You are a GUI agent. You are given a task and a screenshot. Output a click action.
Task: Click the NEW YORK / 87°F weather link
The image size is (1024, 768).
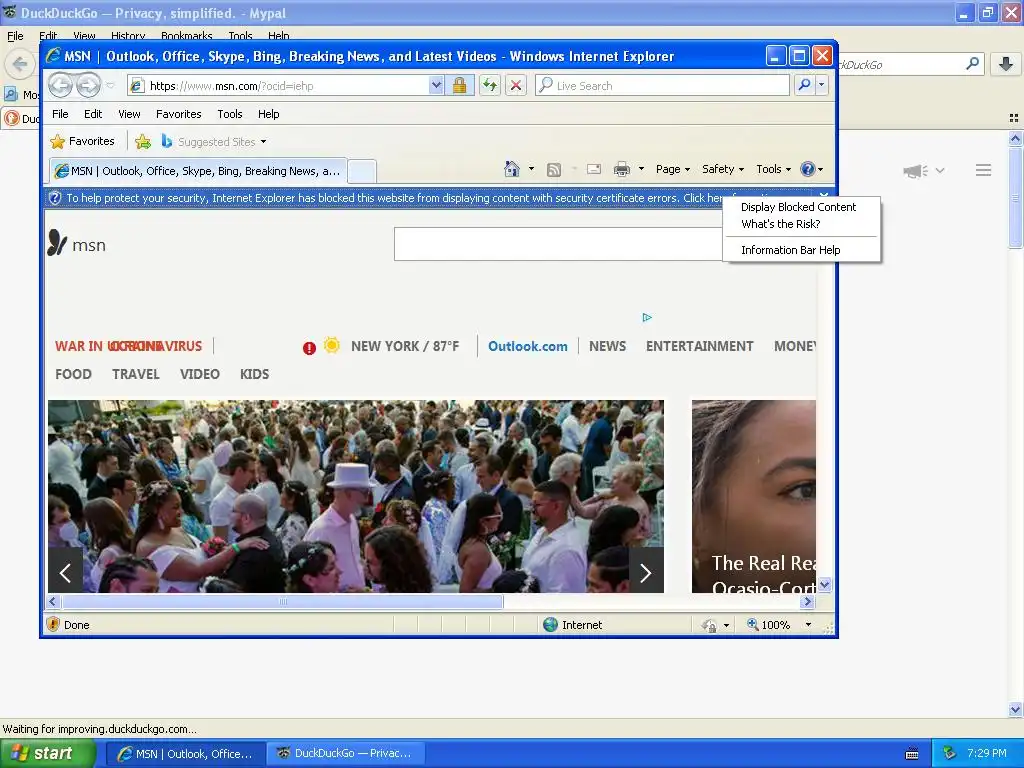pos(405,346)
